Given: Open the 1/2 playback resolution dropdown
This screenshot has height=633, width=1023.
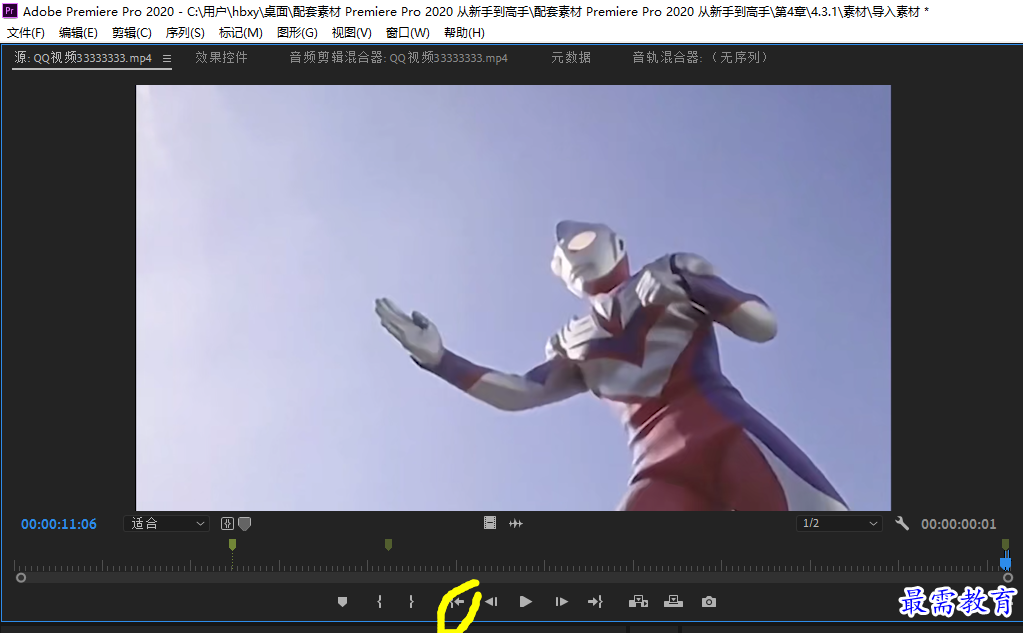Looking at the screenshot, I should coord(839,523).
